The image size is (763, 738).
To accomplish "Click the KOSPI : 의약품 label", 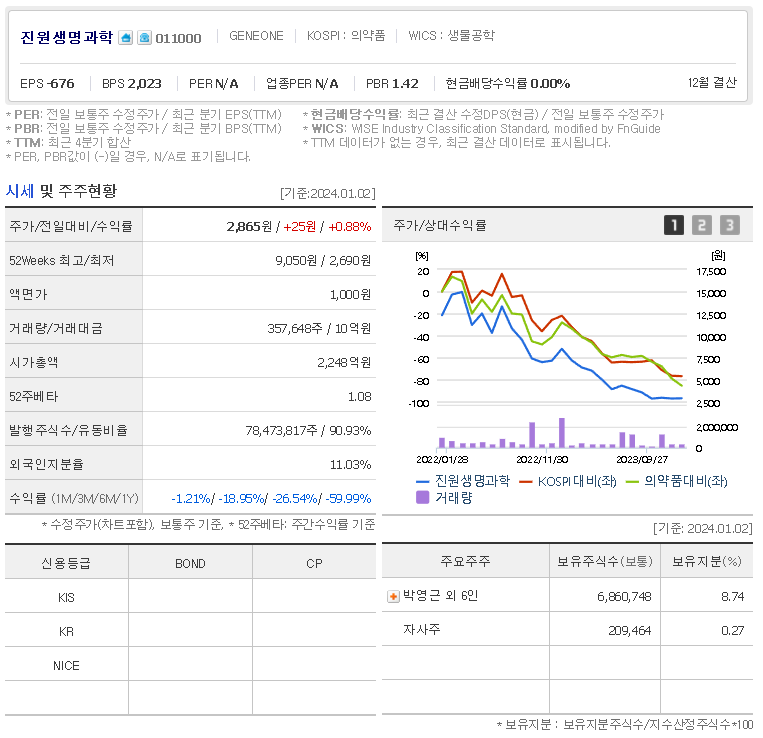I will (346, 36).
